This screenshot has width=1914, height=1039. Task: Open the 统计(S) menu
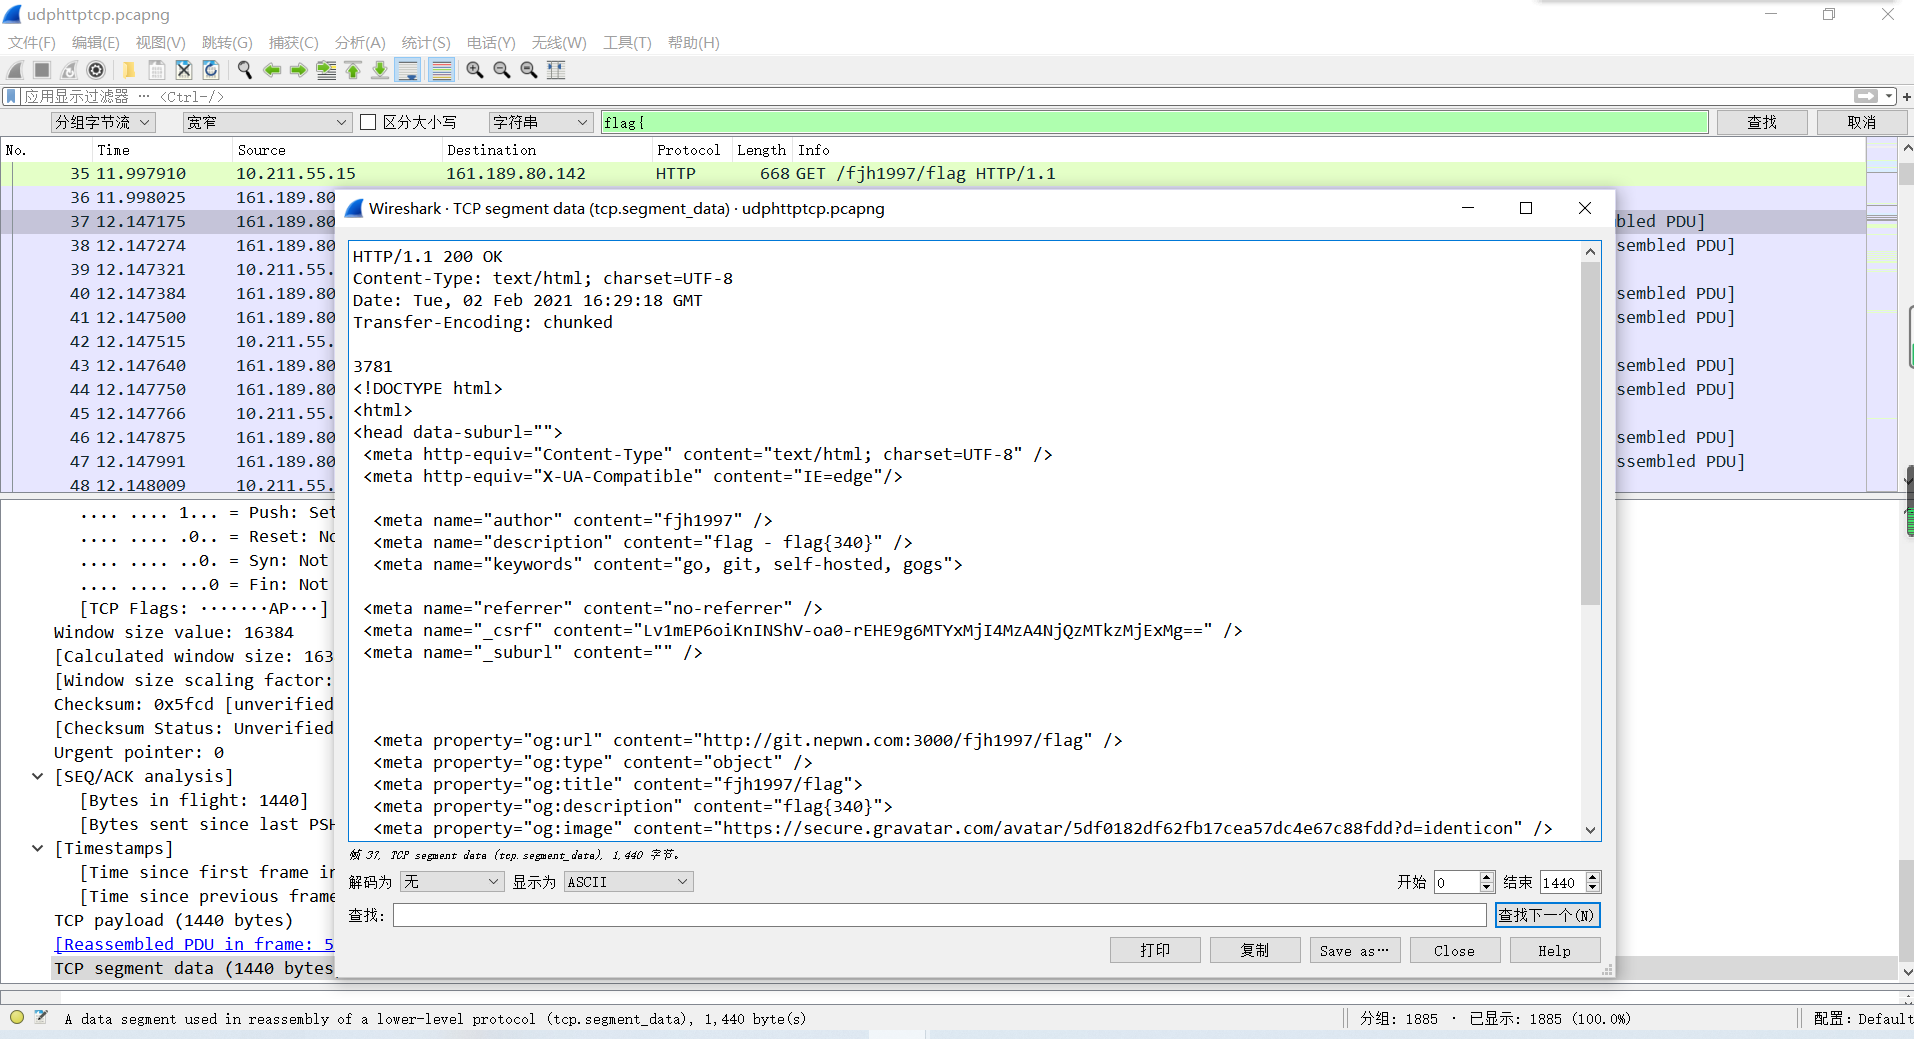425,42
